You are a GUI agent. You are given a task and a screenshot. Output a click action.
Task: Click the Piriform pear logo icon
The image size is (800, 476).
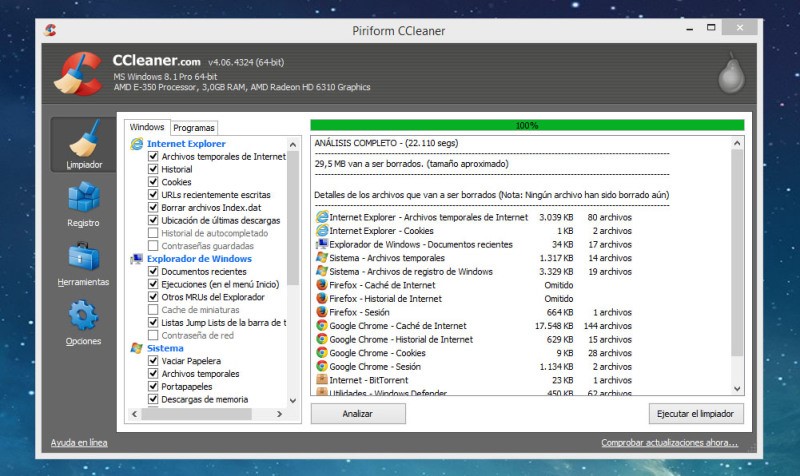(732, 72)
